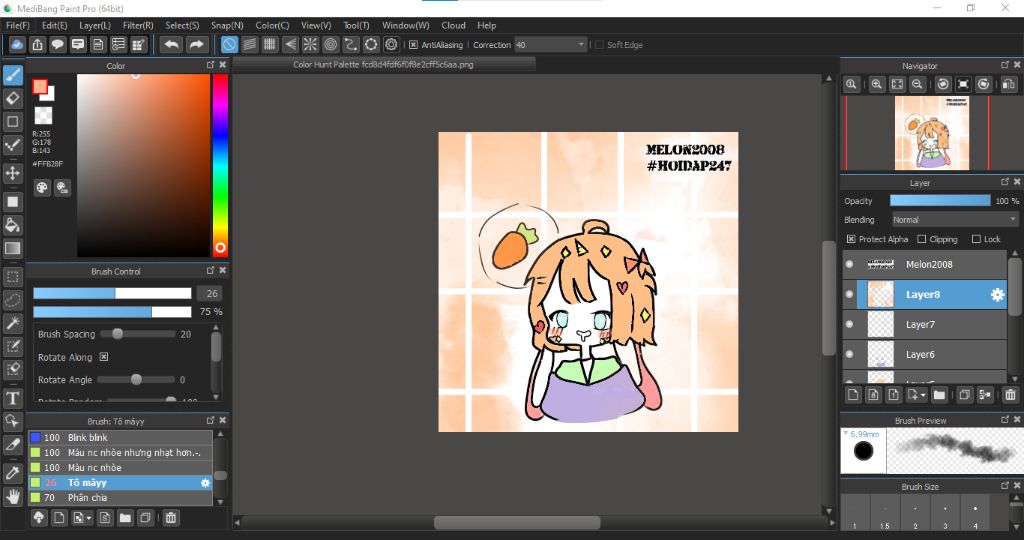Open snap settings gear in toolbar

click(x=391, y=44)
